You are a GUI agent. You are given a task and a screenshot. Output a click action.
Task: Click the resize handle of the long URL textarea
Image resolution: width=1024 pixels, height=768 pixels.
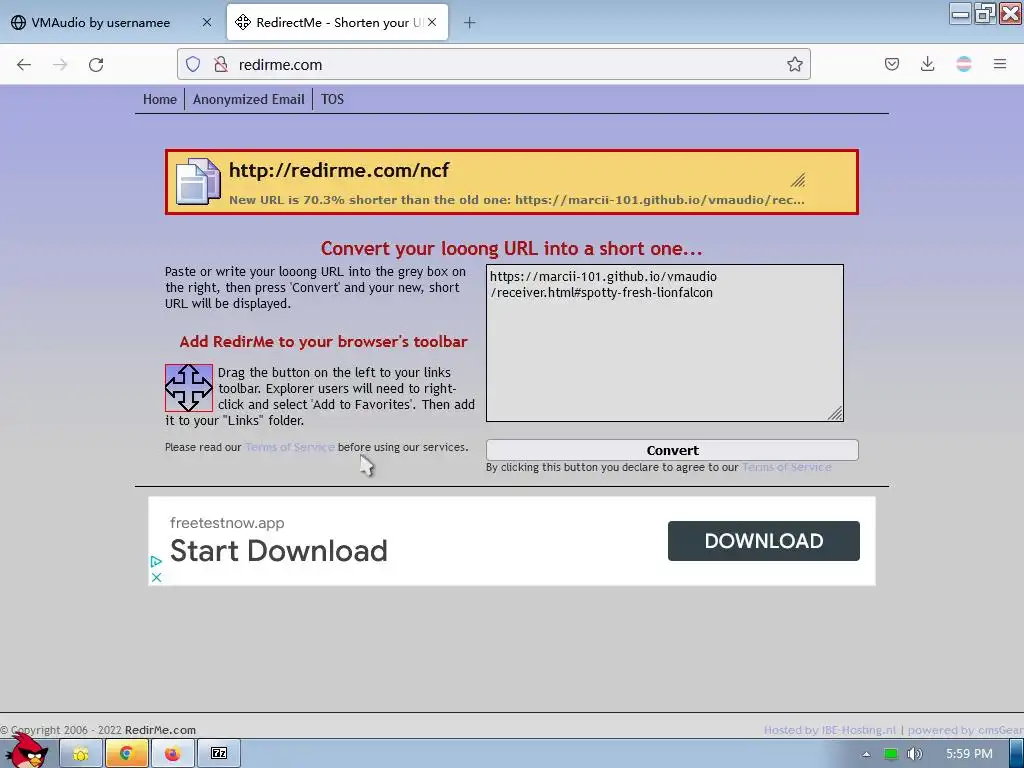tap(835, 413)
